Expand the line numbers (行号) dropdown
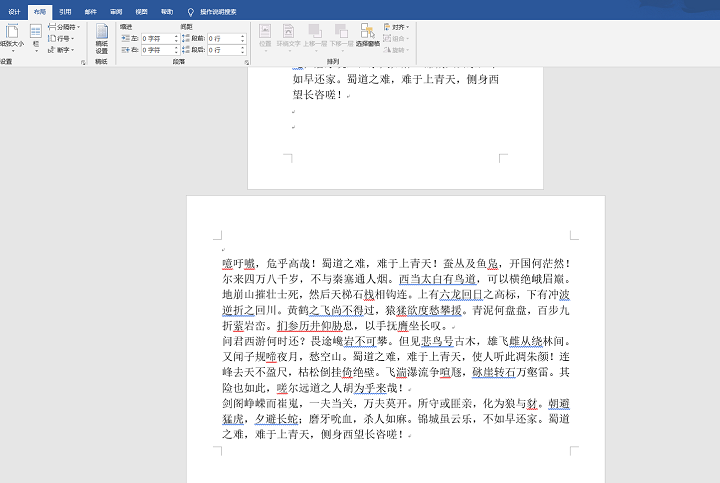 coord(61,39)
